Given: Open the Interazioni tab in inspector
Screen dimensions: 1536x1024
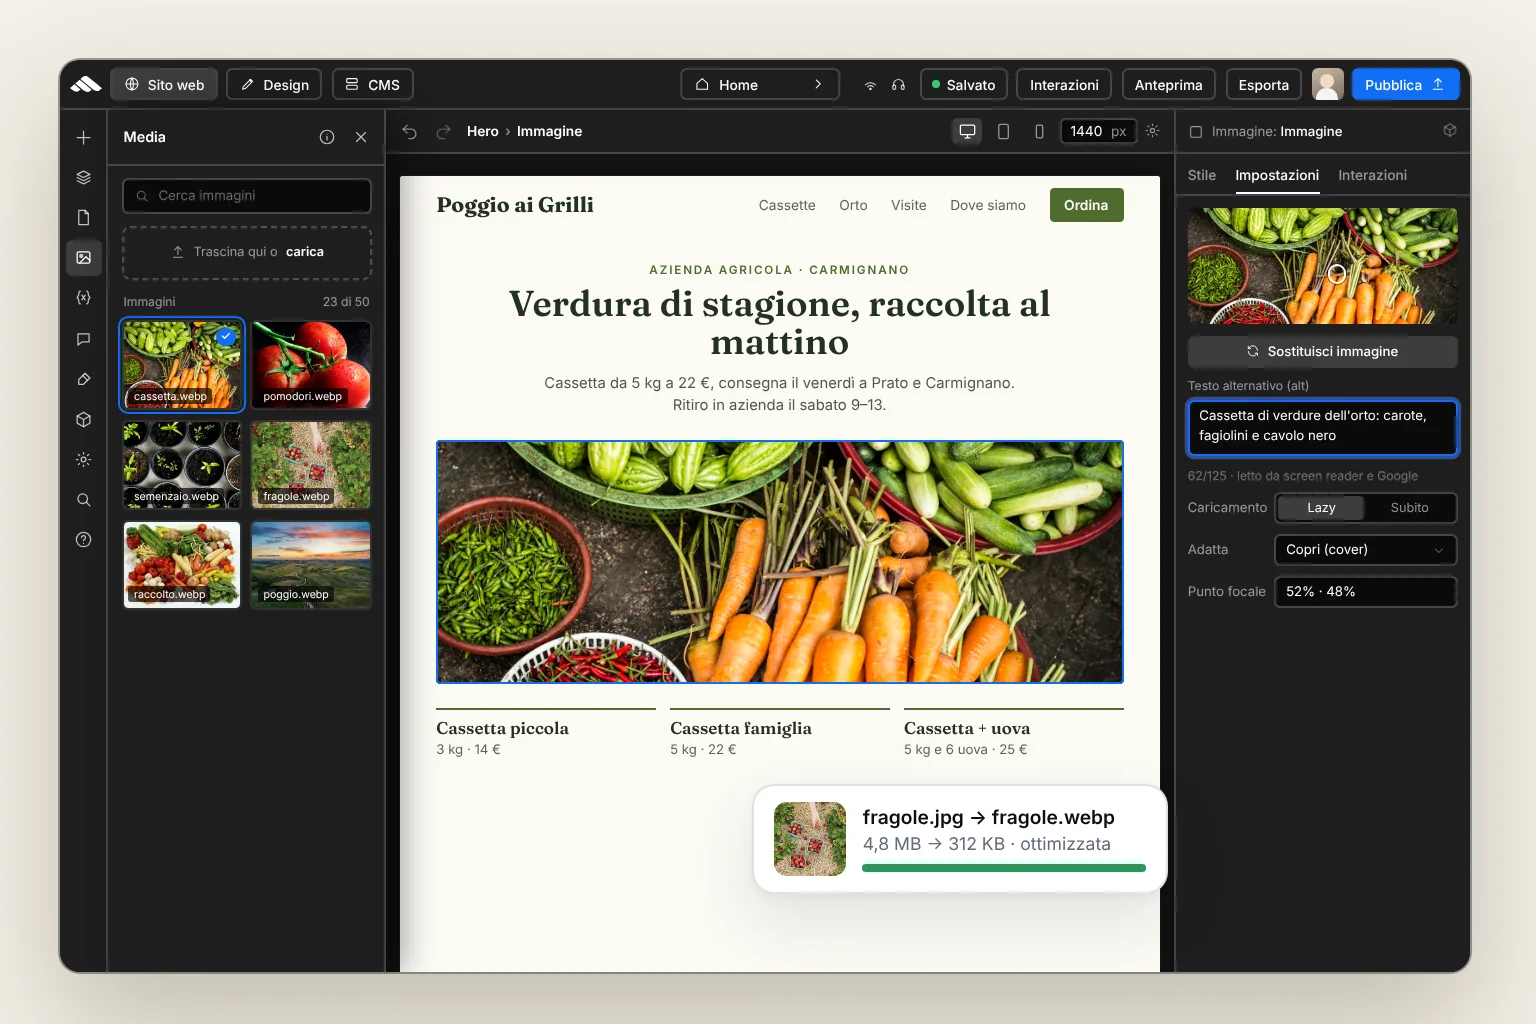Looking at the screenshot, I should click(x=1372, y=175).
